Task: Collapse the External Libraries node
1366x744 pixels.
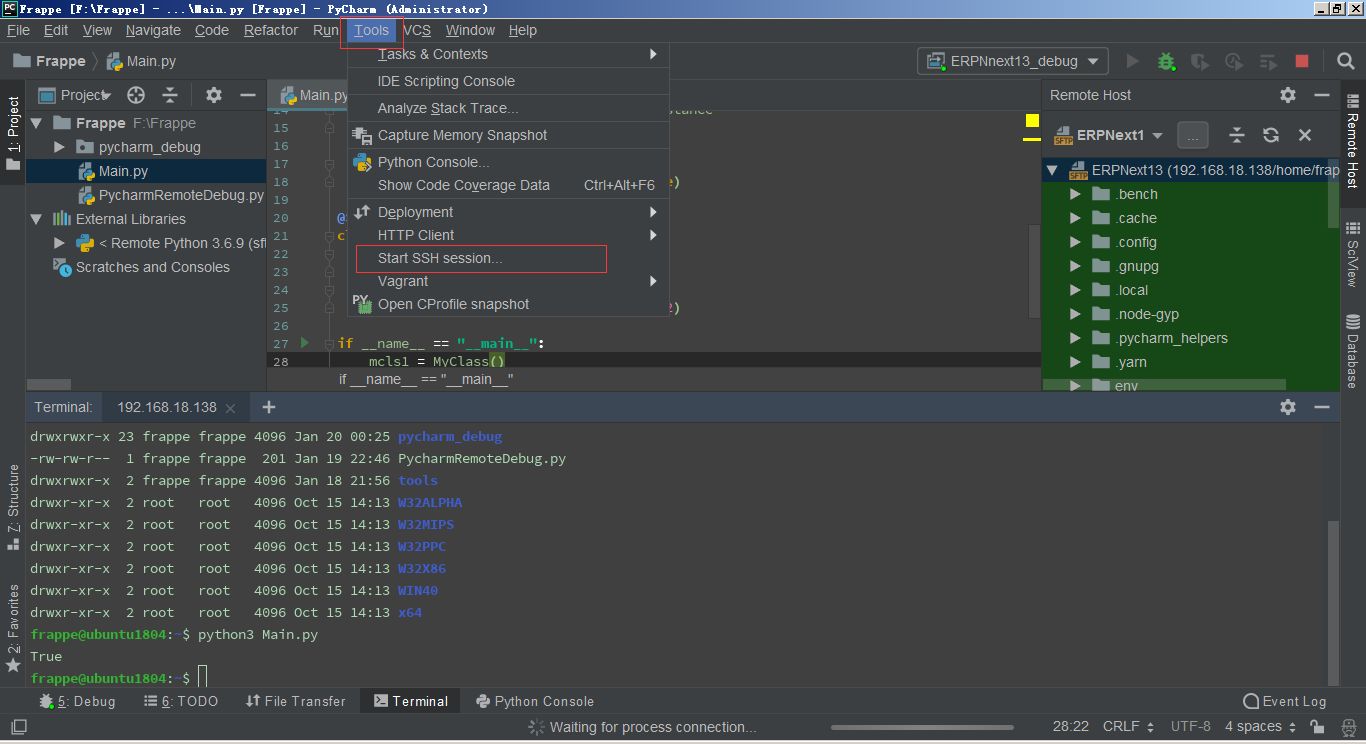Action: pos(36,219)
